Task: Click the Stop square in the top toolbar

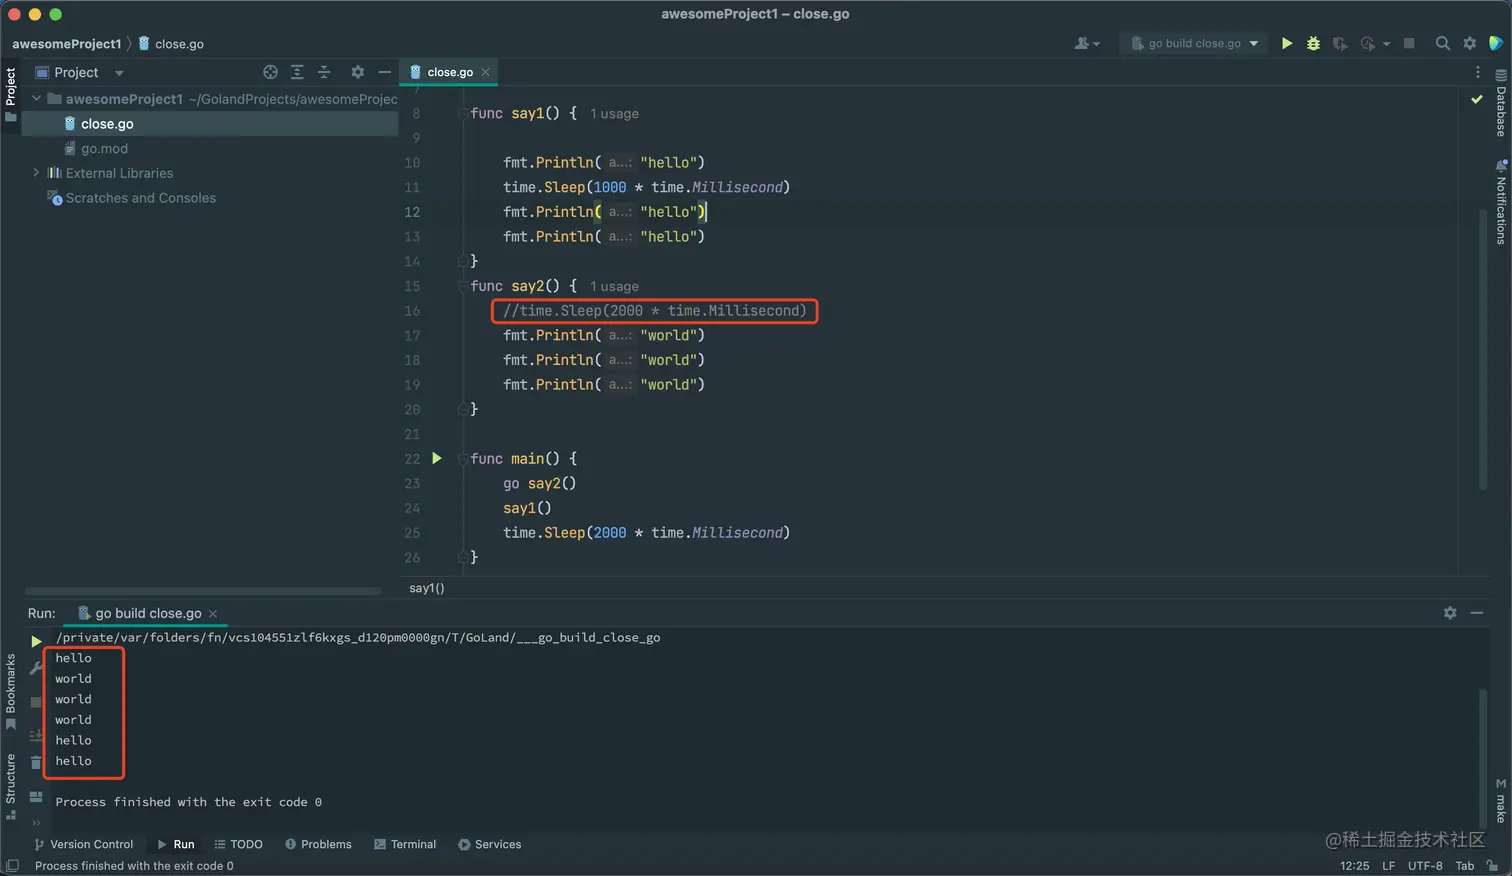Action: coord(1409,43)
